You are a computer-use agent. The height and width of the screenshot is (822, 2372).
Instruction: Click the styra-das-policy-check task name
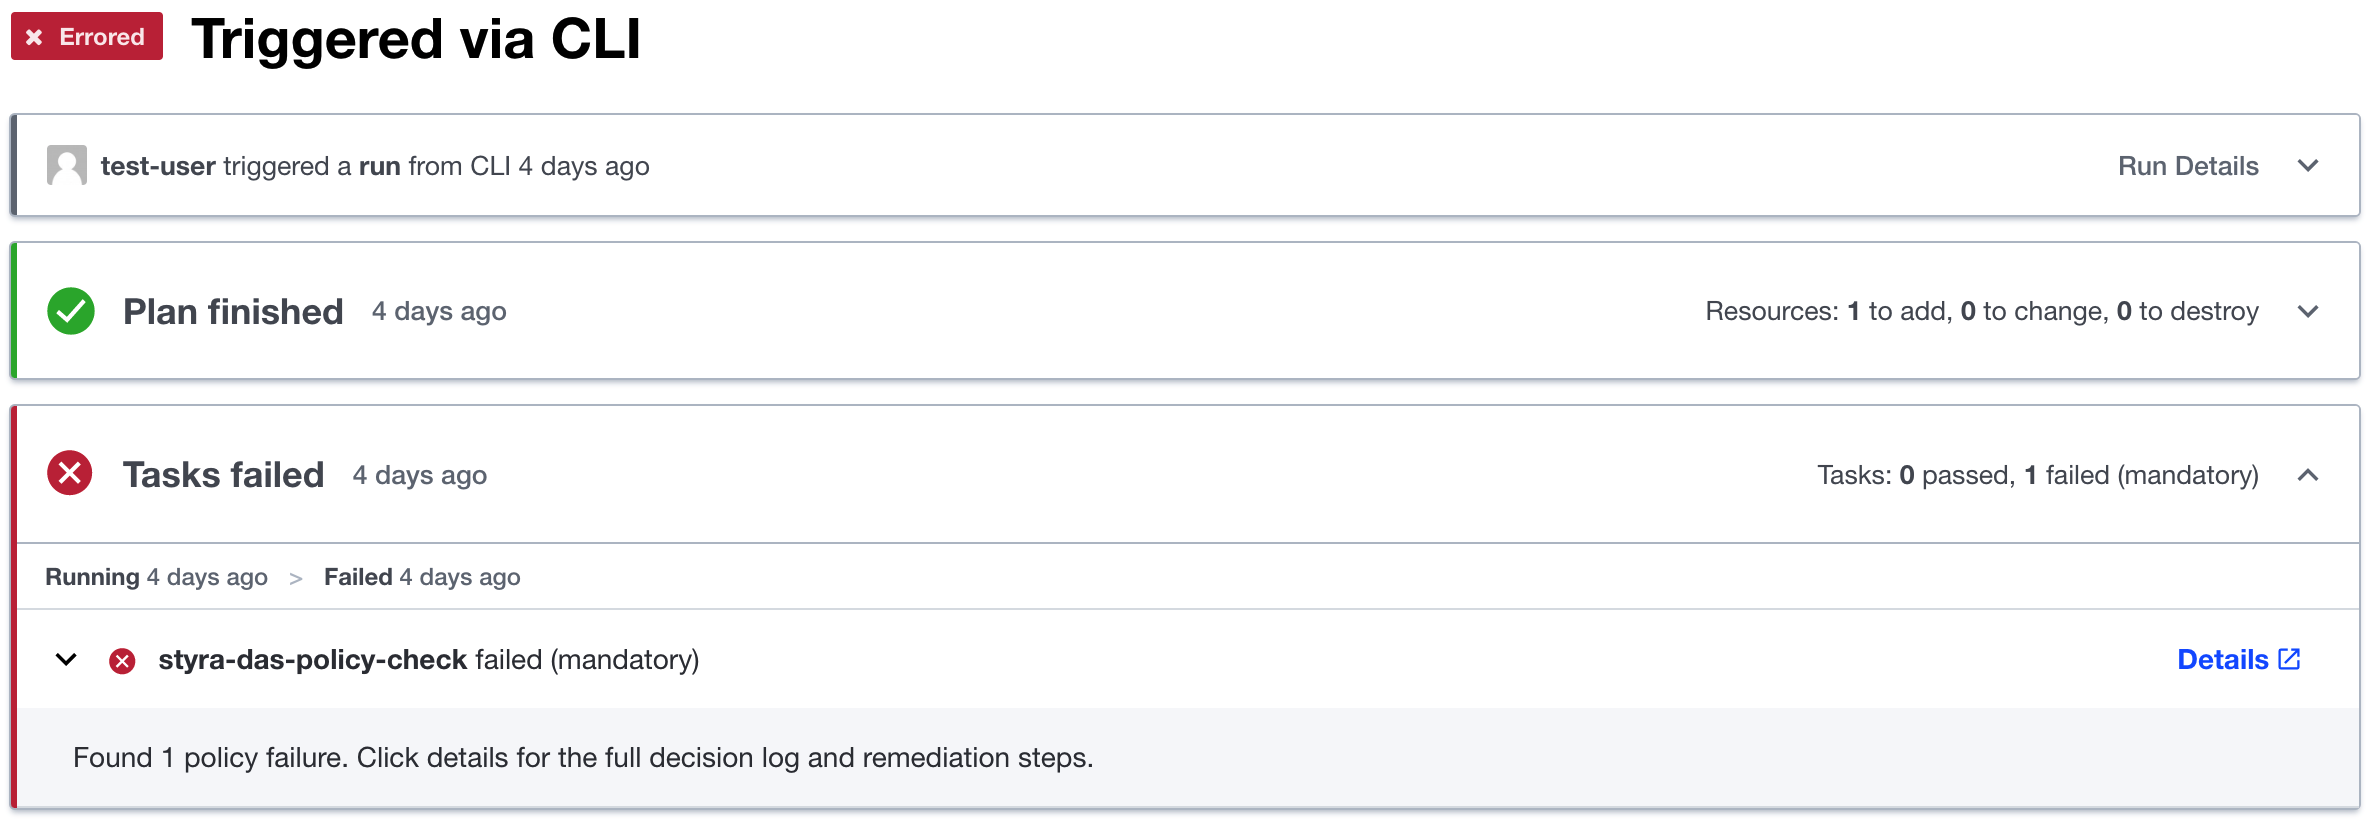(x=313, y=660)
